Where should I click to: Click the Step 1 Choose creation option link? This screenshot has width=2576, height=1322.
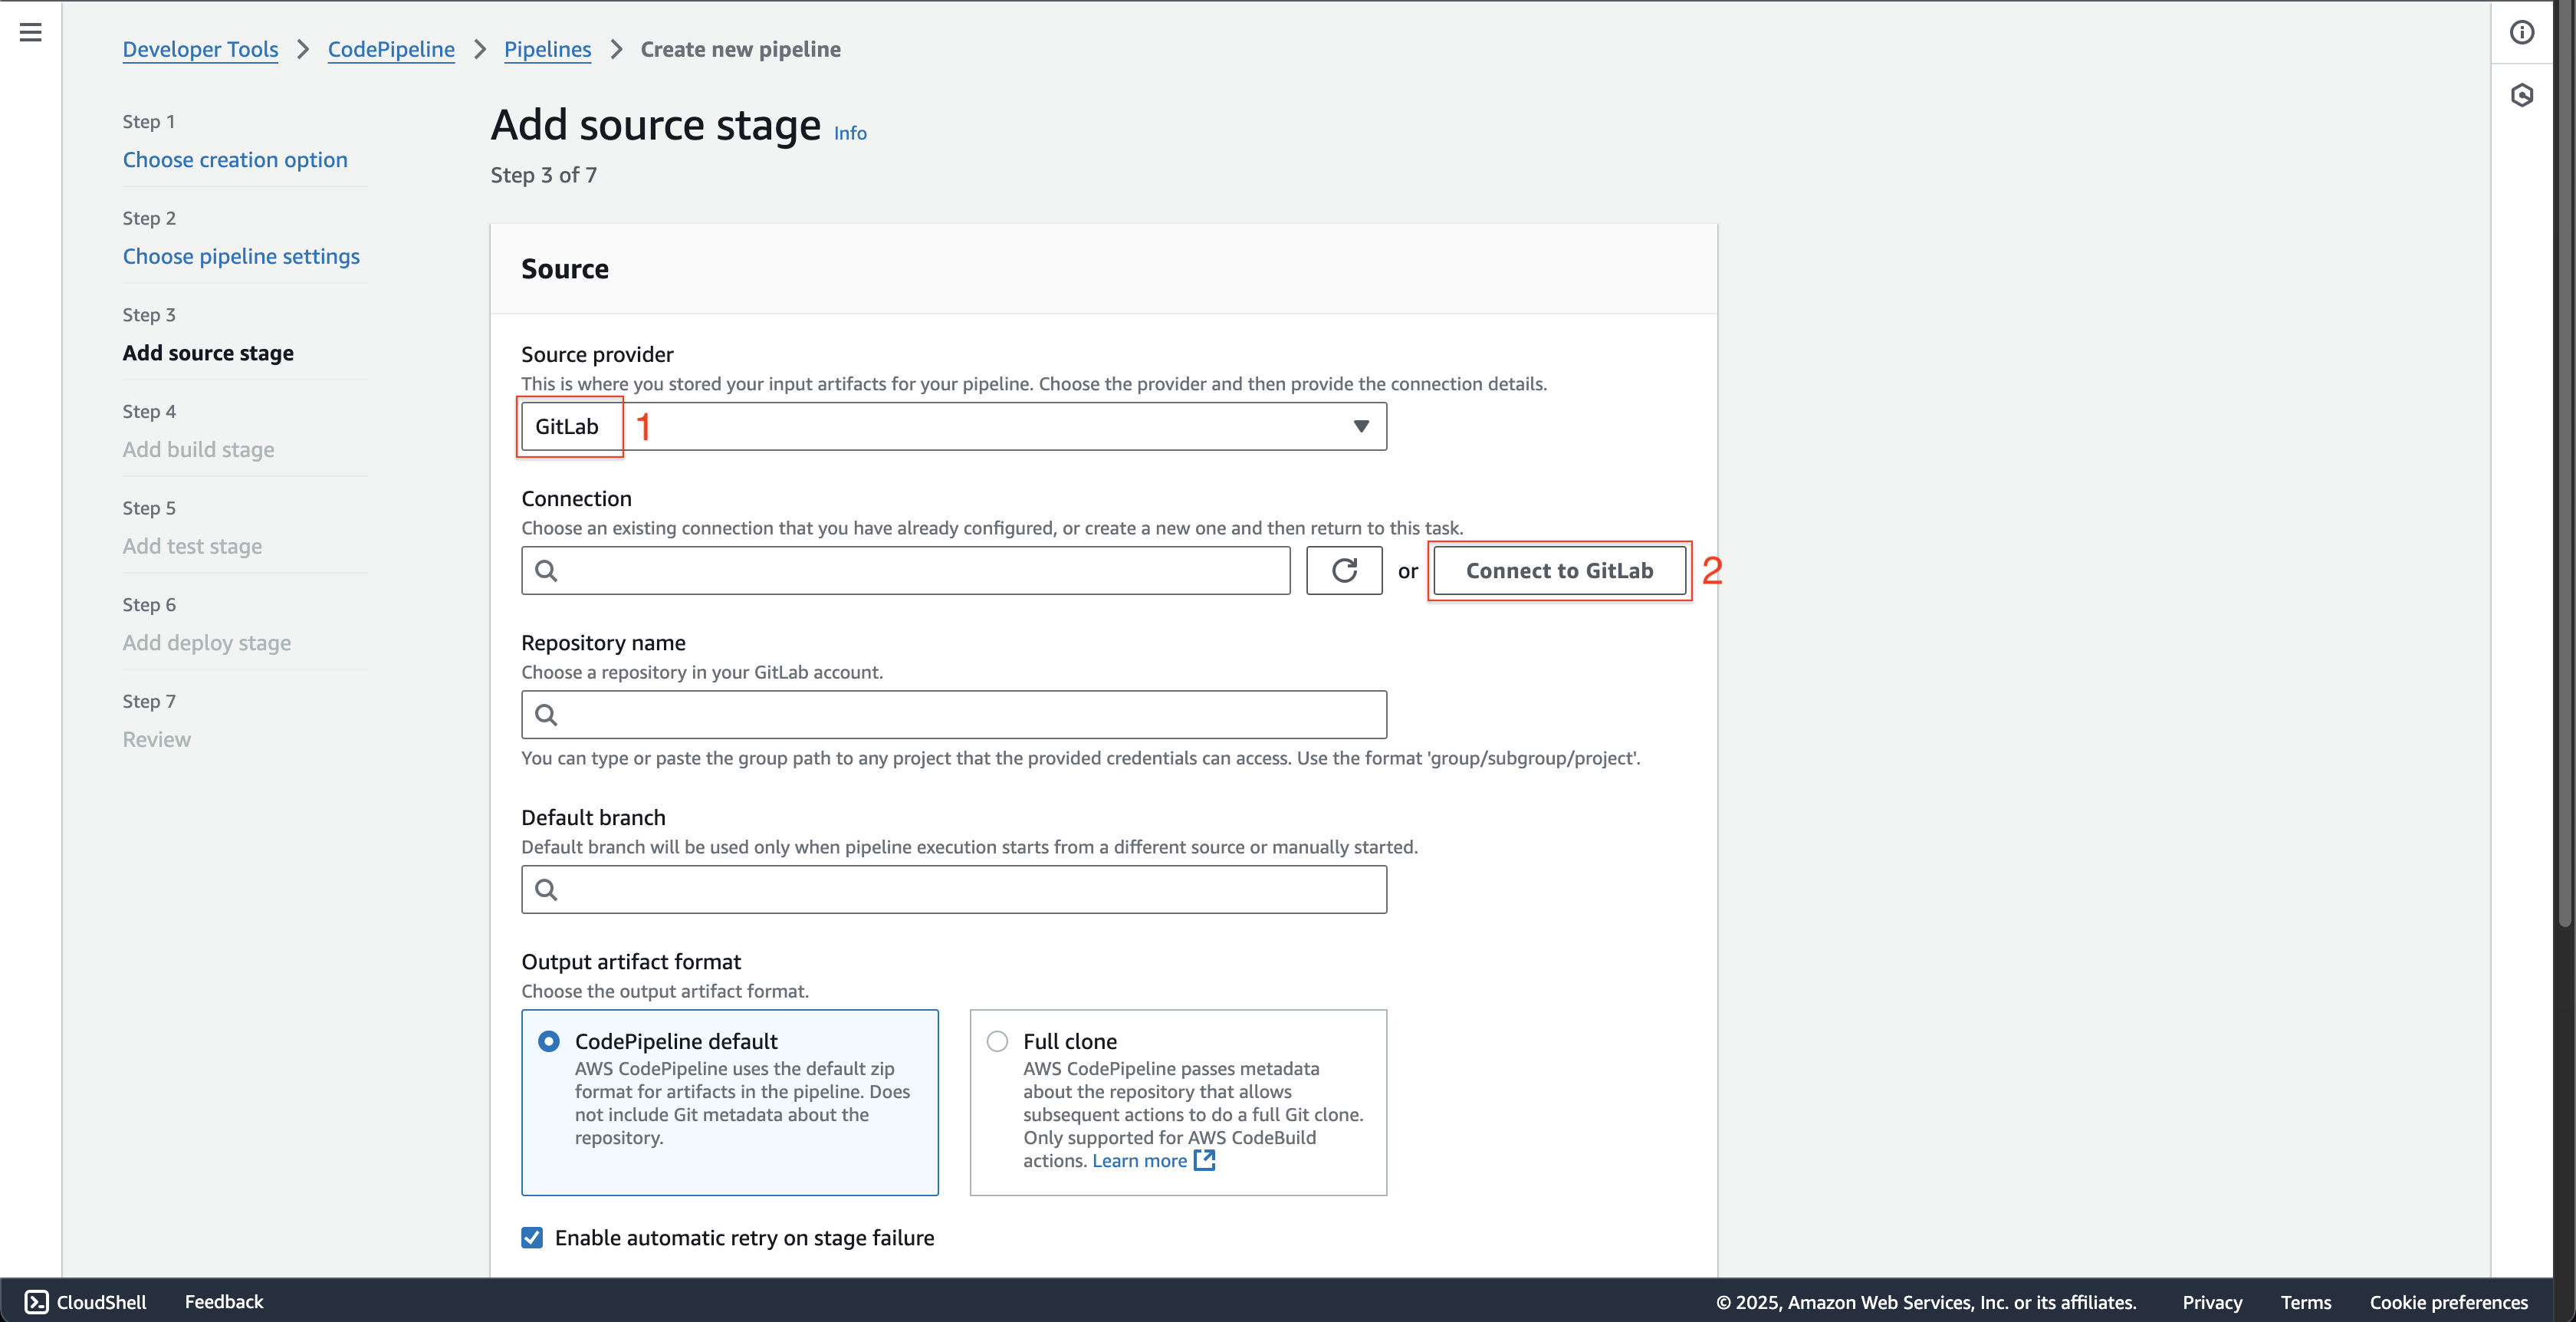[235, 159]
